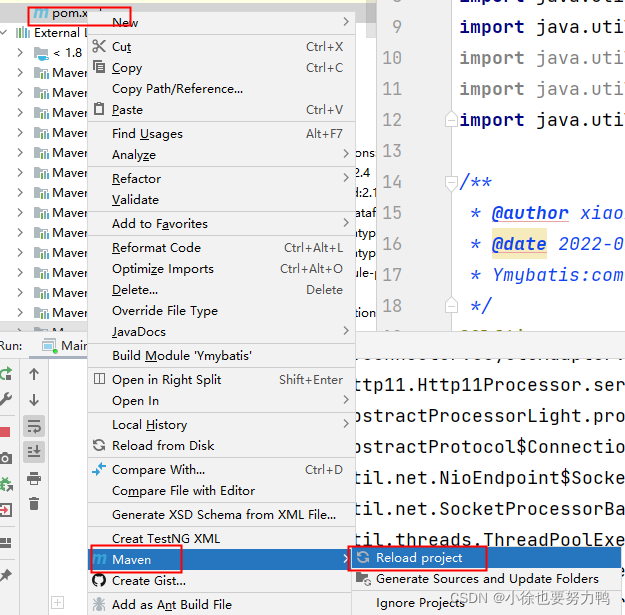Choose Generate XSD Schema from XML File
This screenshot has height=615, width=625.
pyautogui.click(x=221, y=514)
